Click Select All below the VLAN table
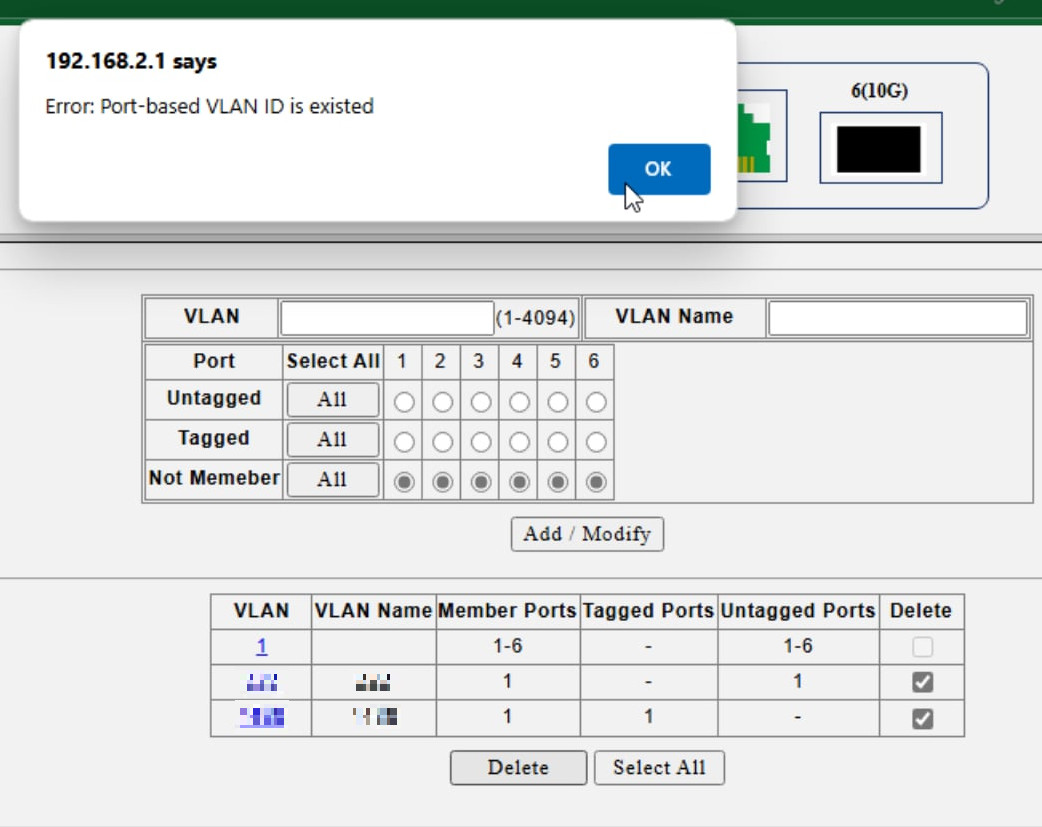1042x827 pixels. (x=659, y=768)
